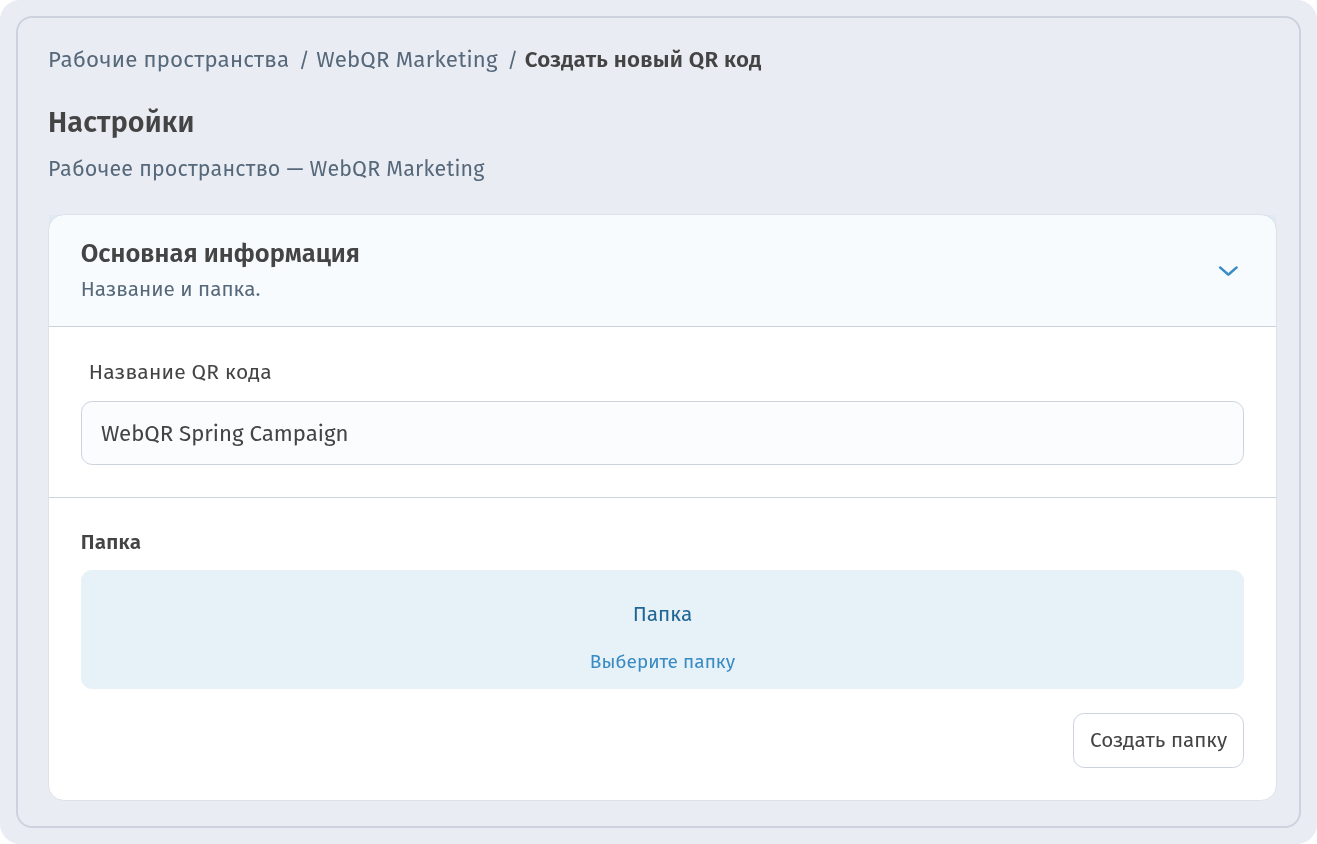Collapse the Основная информация section chevron
Screen dimensions: 1317x844
(x=1228, y=271)
